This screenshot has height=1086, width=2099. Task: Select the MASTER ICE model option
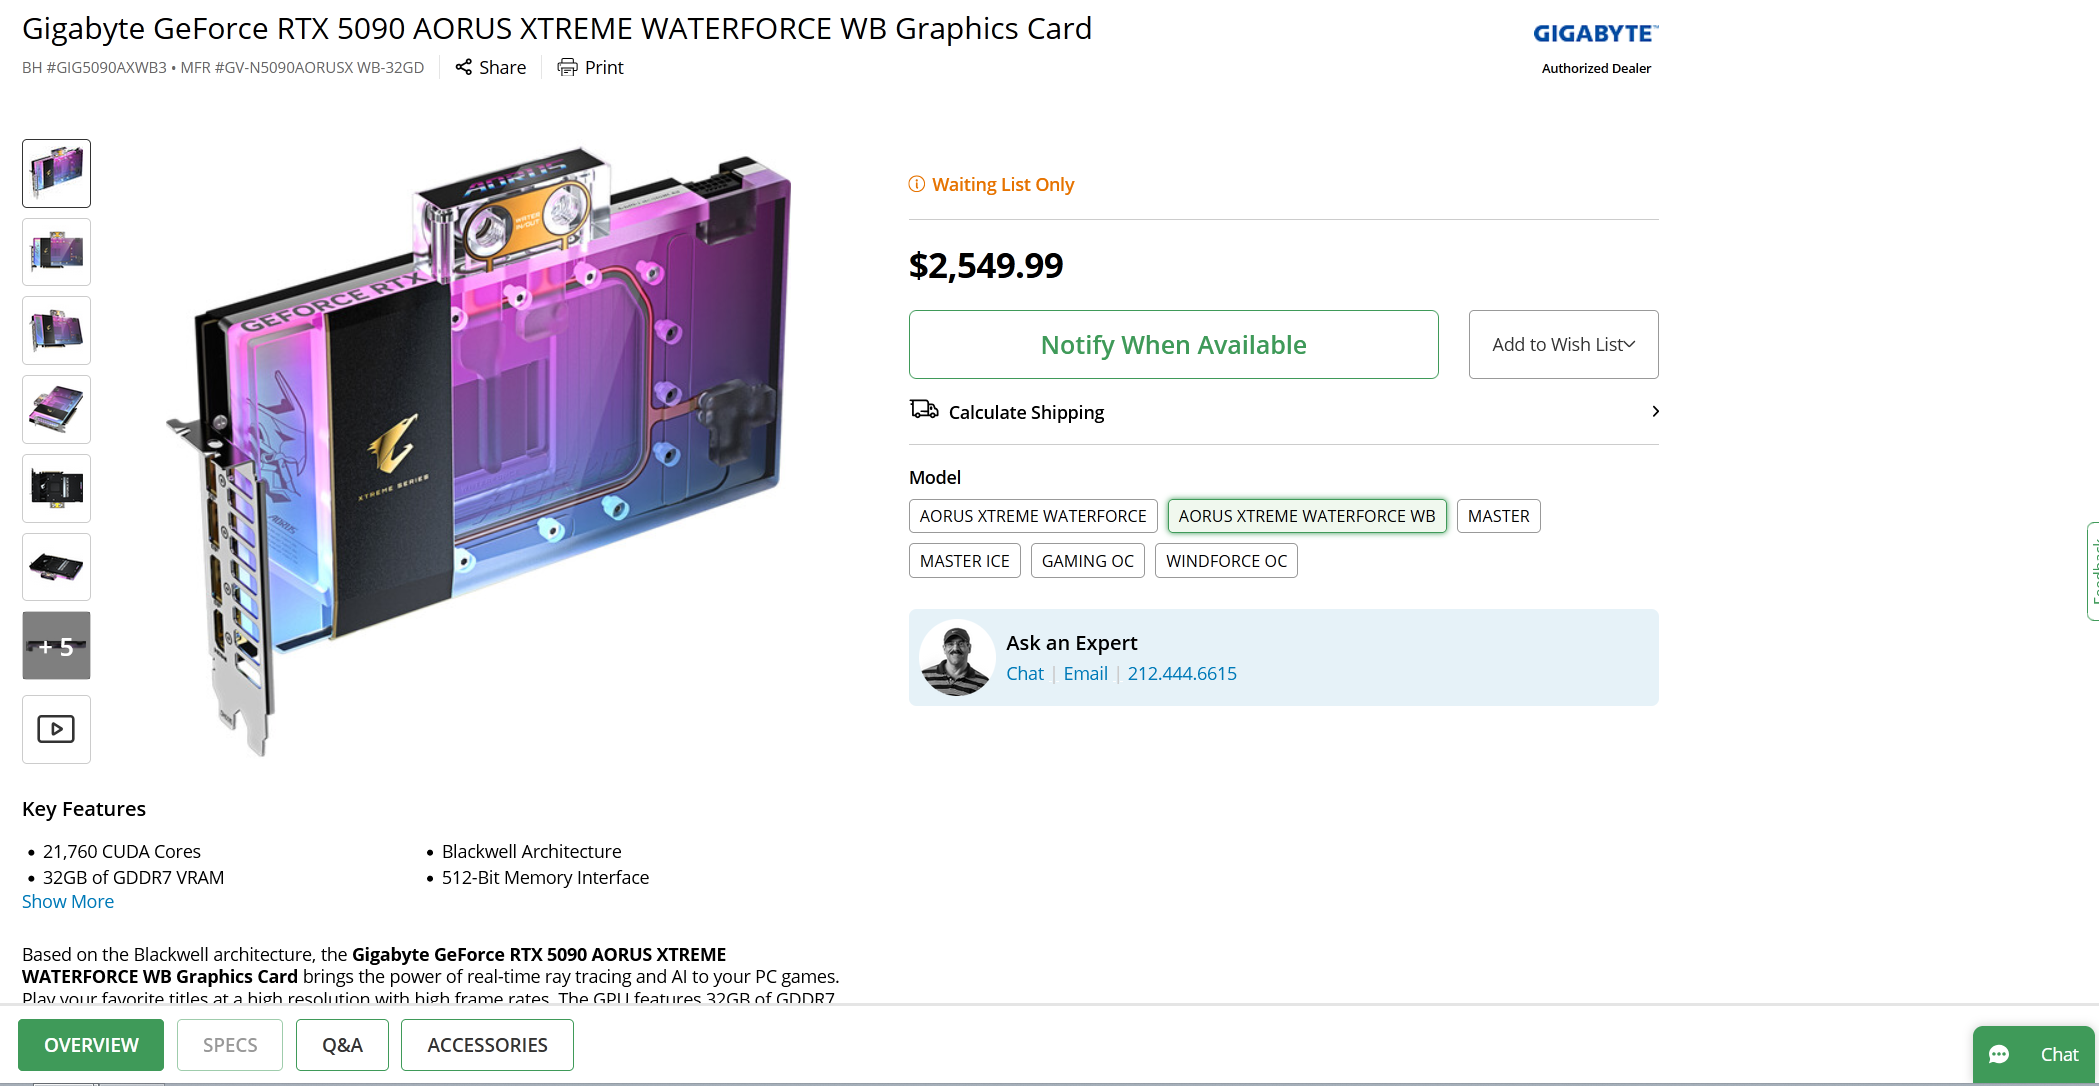click(x=964, y=561)
